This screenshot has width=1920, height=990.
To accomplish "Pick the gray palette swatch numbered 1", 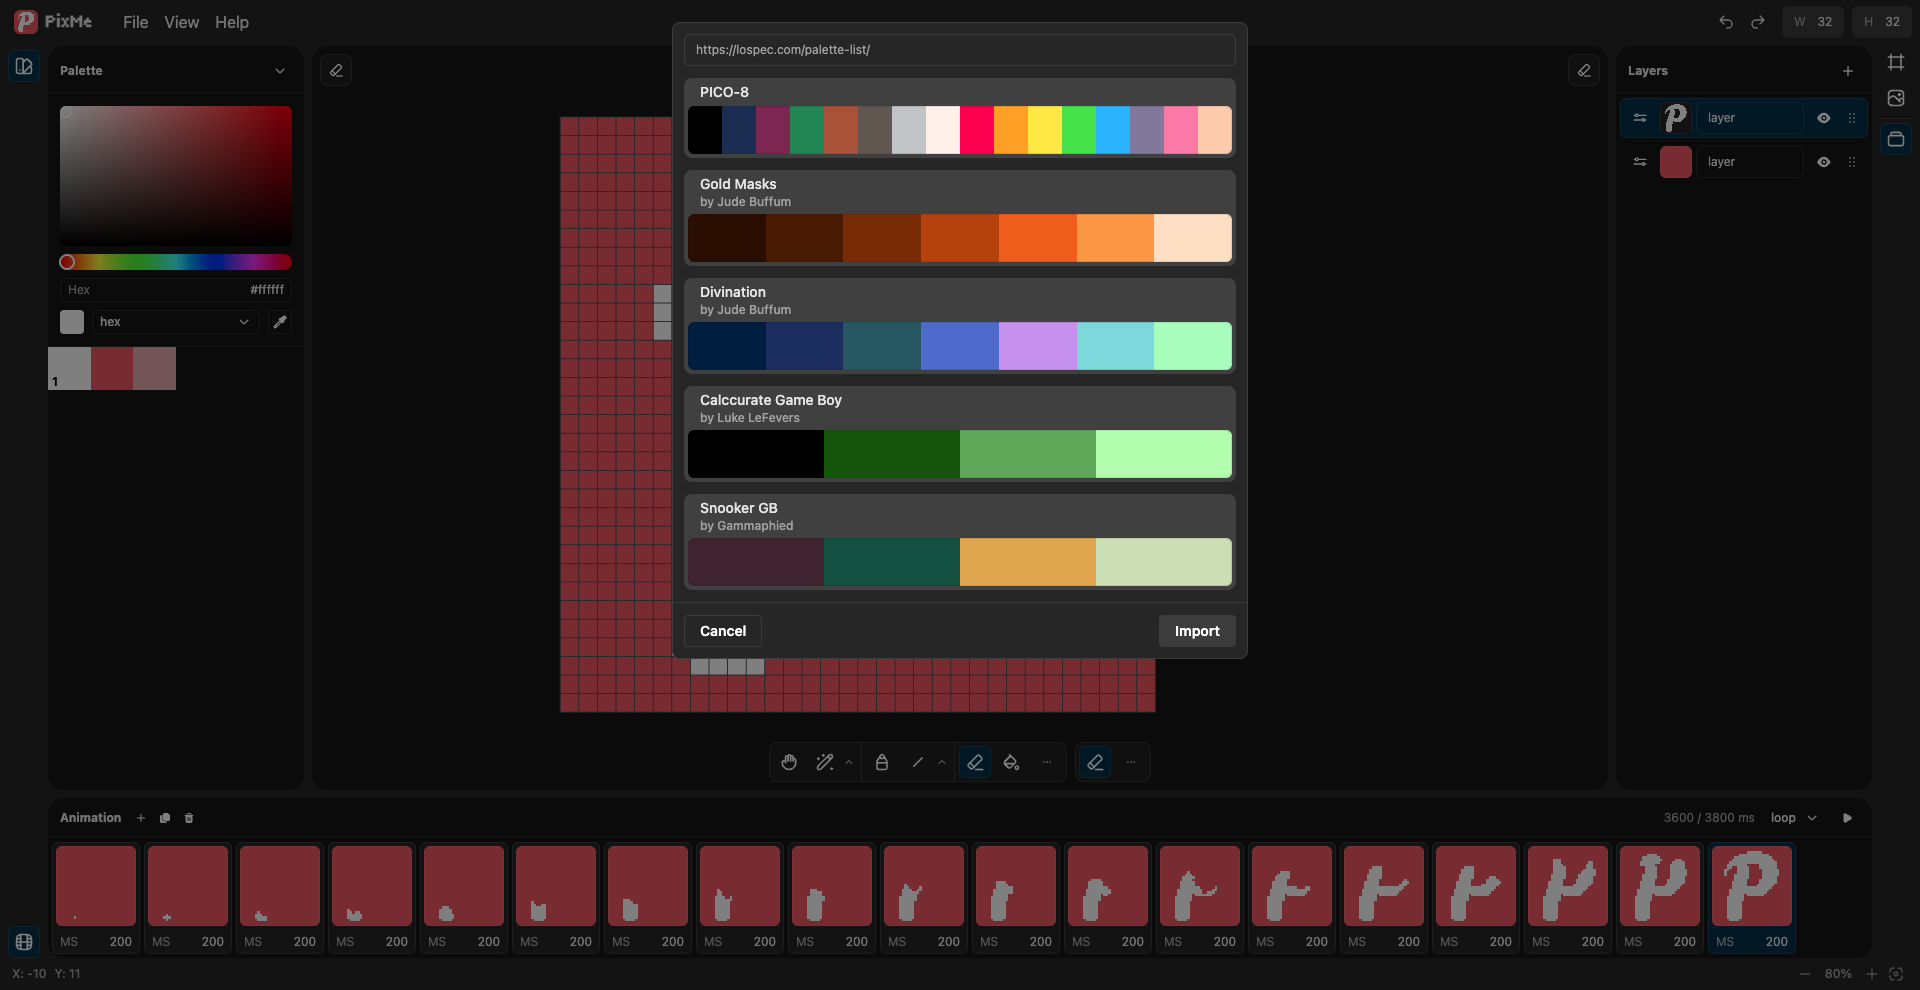I will (x=69, y=369).
